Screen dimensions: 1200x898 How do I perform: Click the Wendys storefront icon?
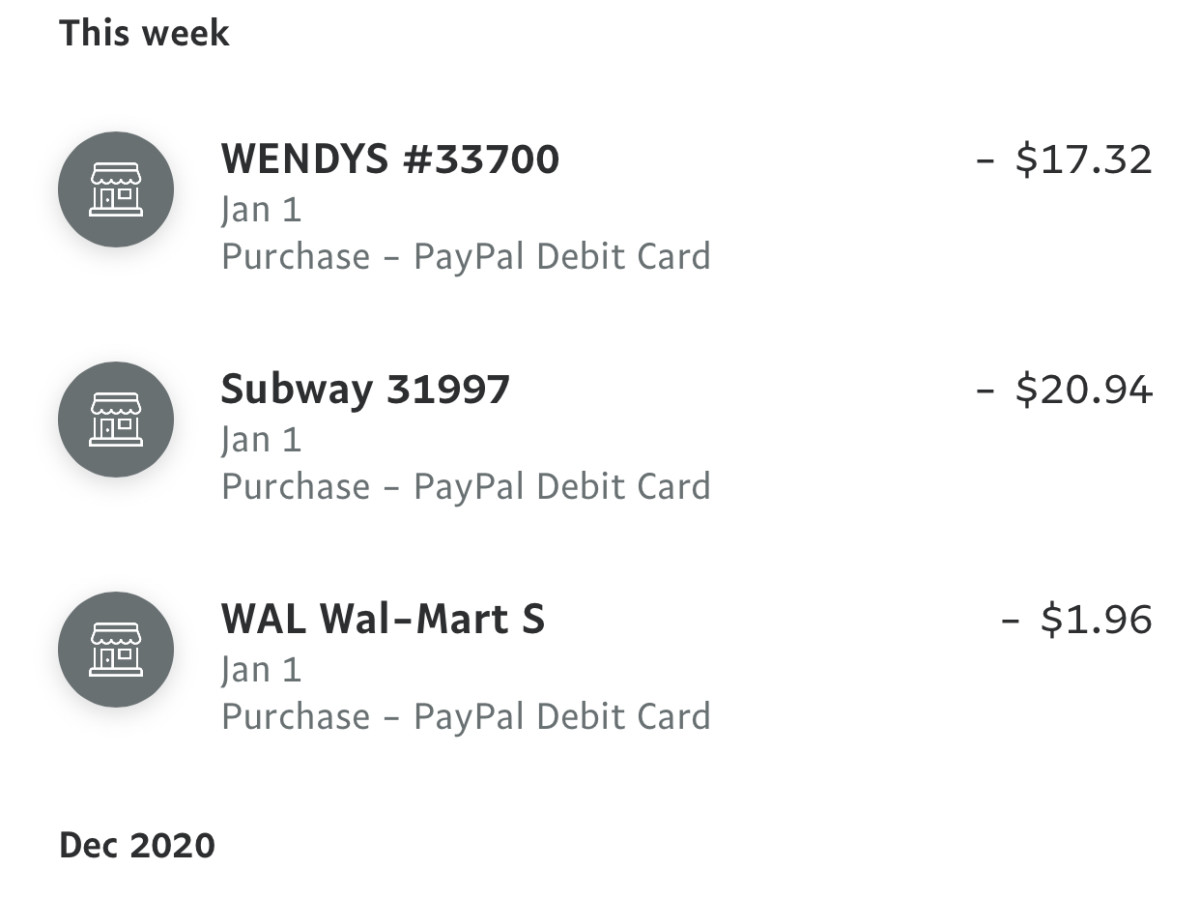coord(115,190)
